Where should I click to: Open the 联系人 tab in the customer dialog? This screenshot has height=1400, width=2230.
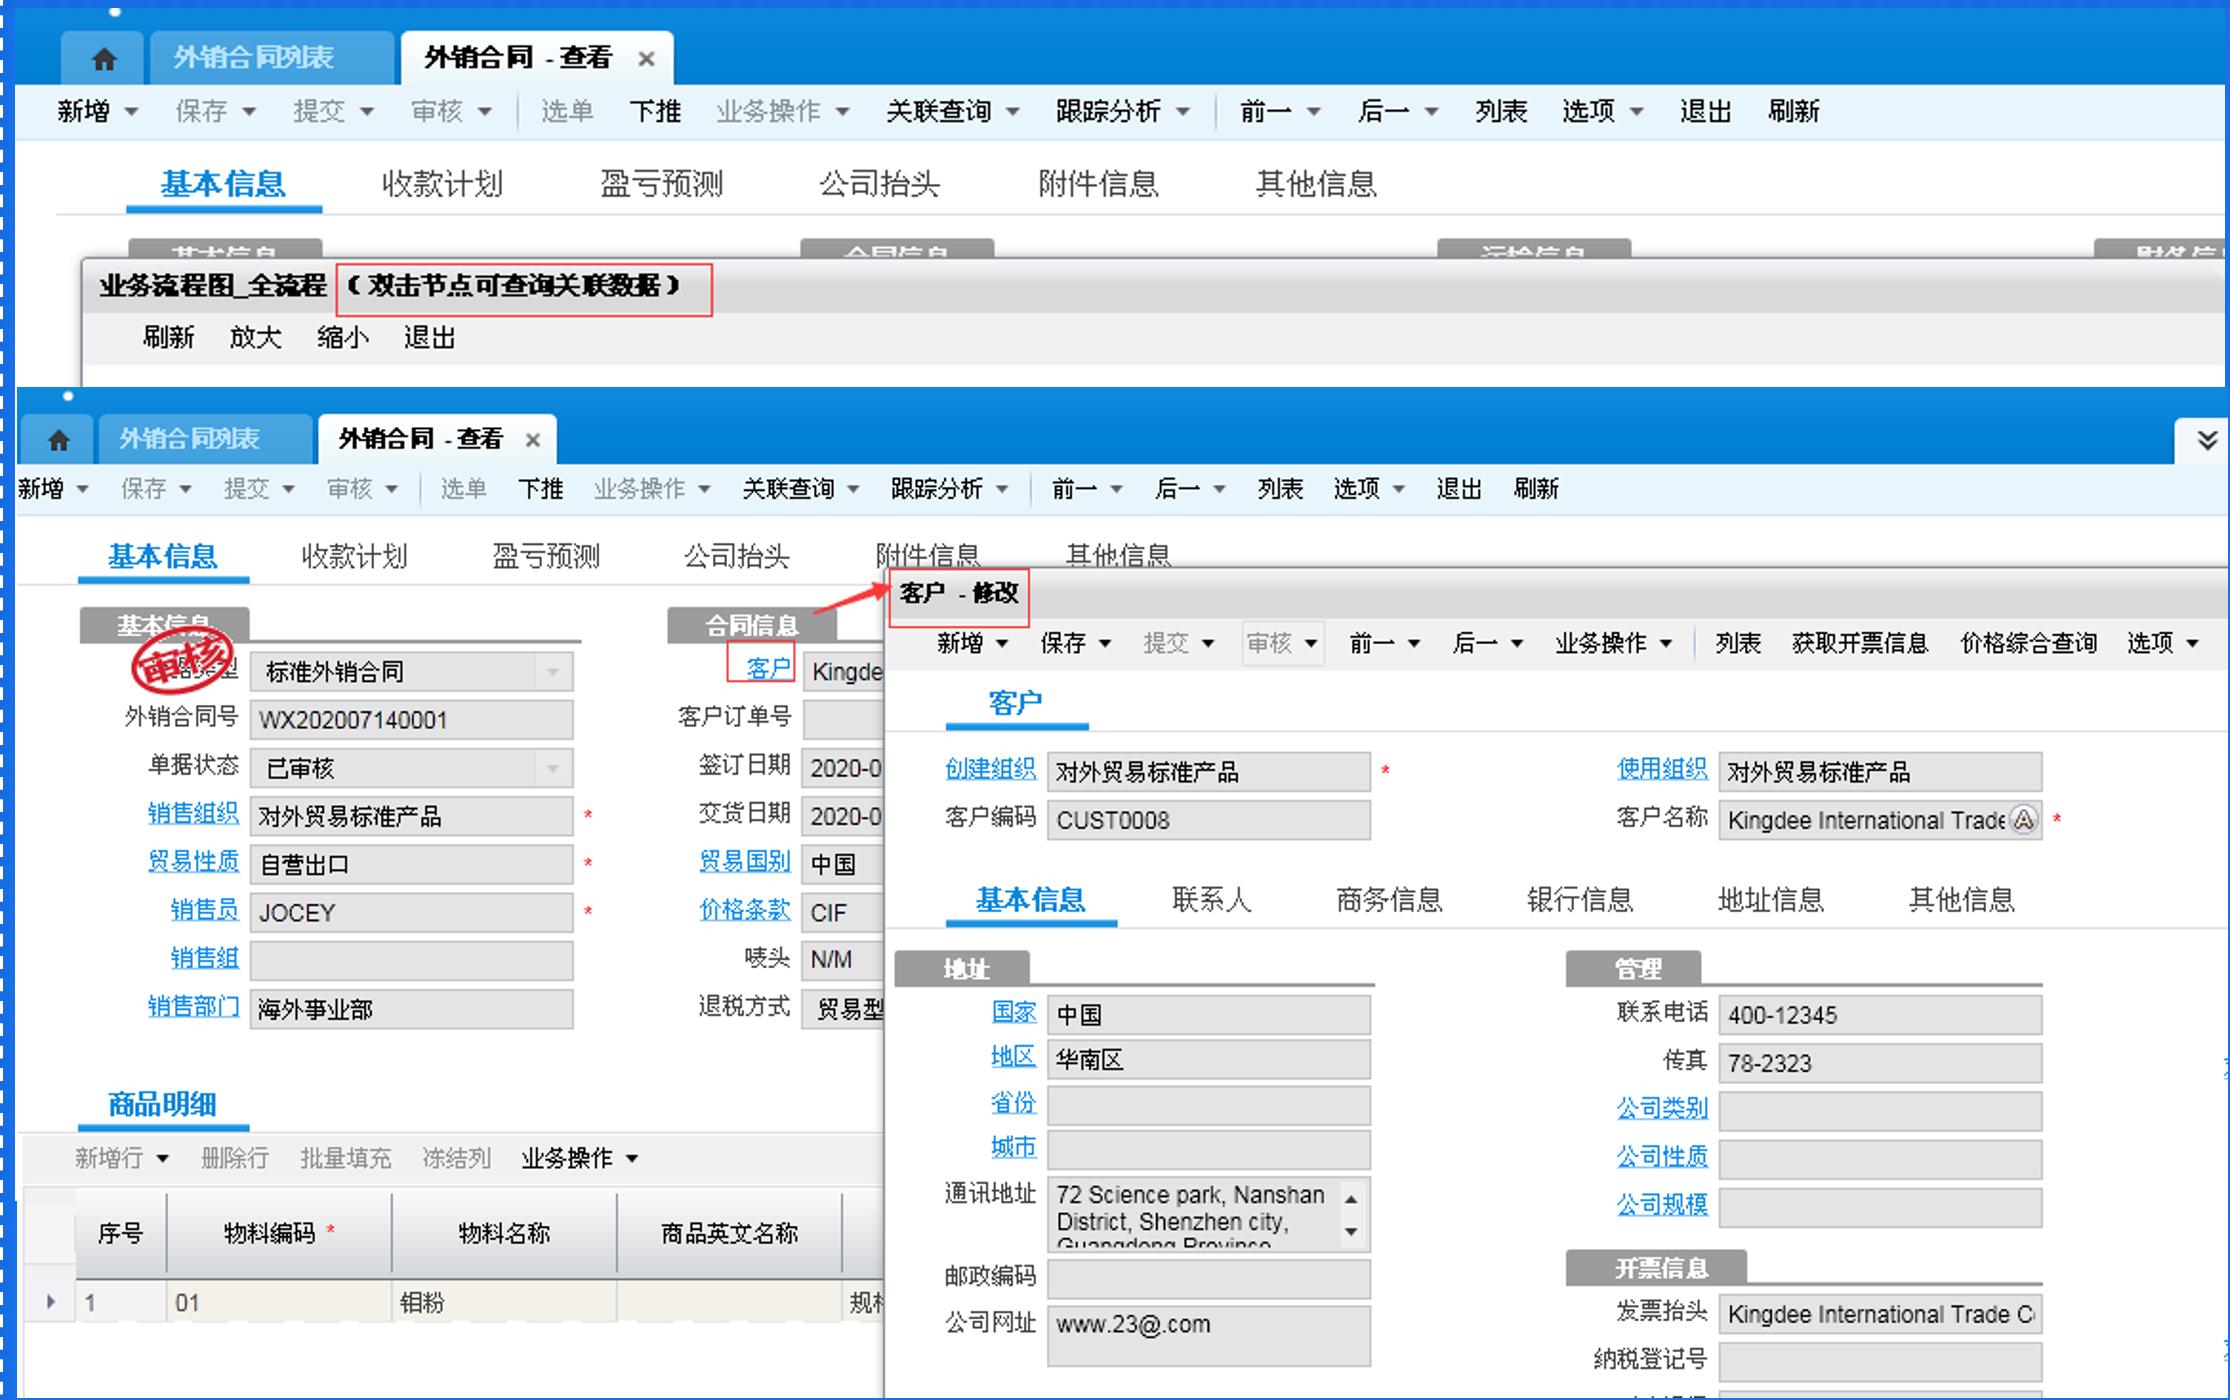[x=1212, y=900]
